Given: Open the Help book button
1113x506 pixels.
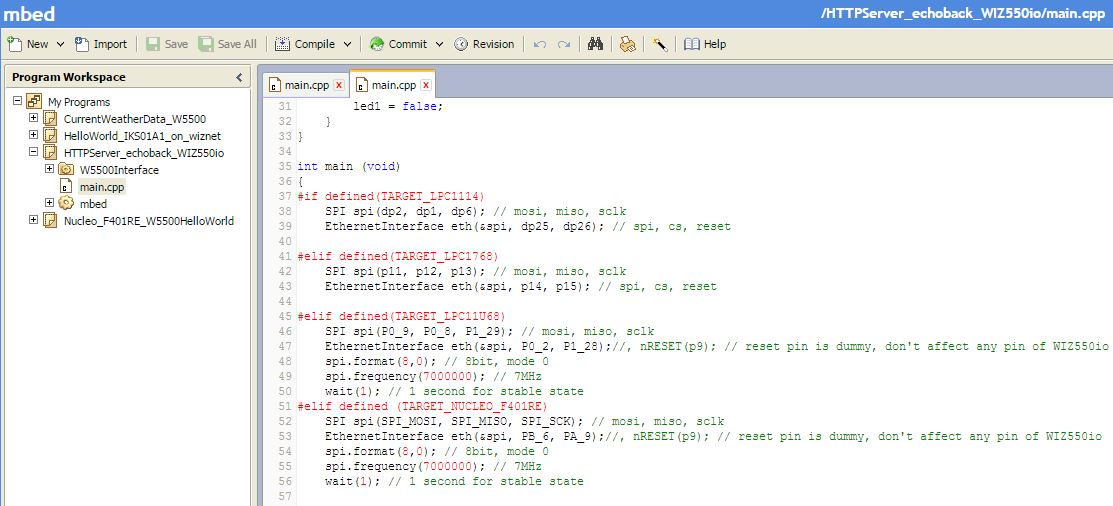Looking at the screenshot, I should (705, 44).
